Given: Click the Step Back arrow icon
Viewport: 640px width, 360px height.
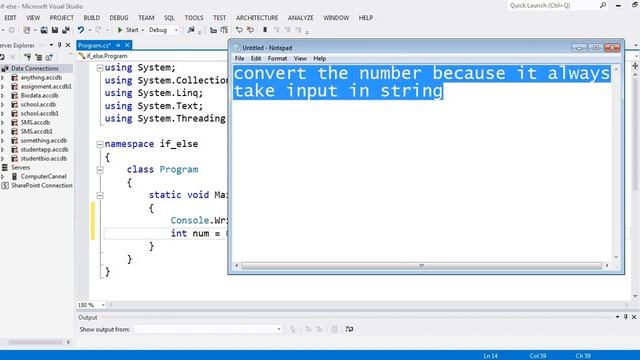Looking at the screenshot, I should (x=239, y=30).
